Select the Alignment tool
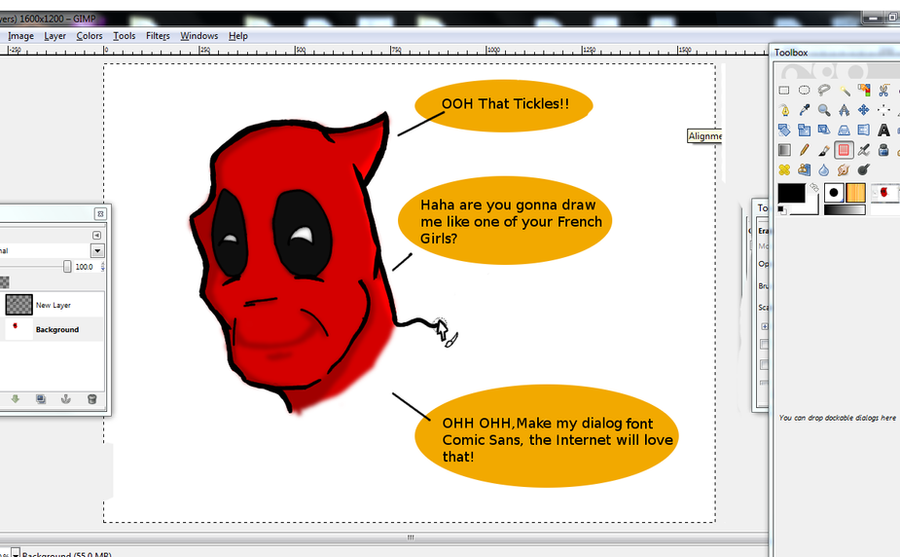This screenshot has width=900, height=557. point(884,110)
